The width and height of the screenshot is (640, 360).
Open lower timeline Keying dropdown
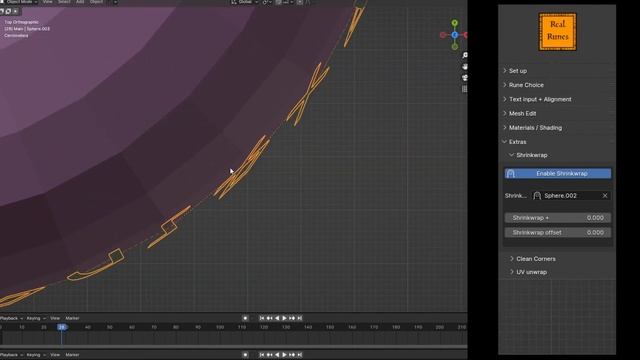point(36,355)
